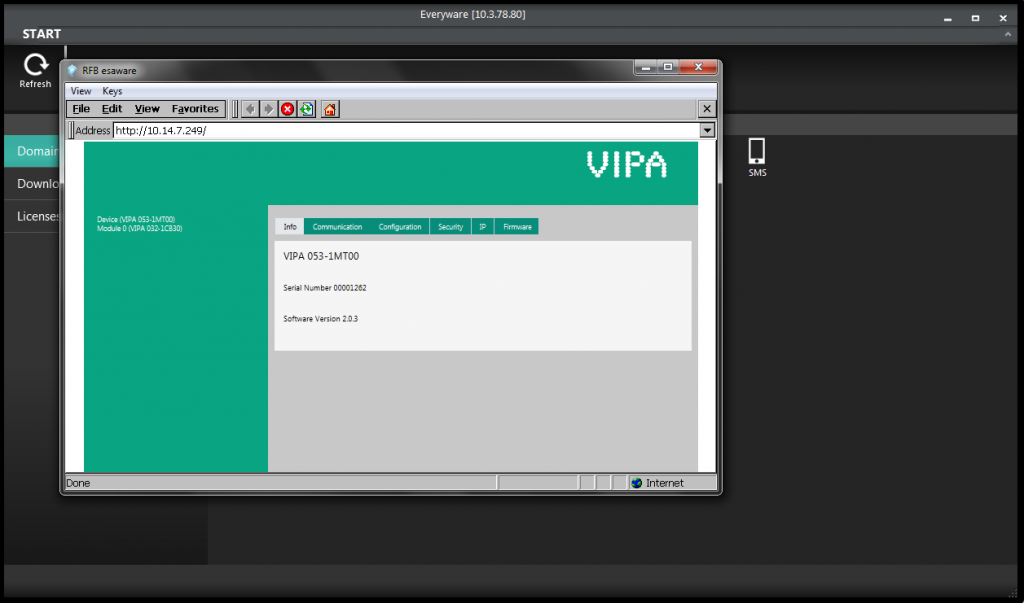This screenshot has height=603, width=1024.
Task: Minimize the RFB esaware window
Action: (645, 67)
